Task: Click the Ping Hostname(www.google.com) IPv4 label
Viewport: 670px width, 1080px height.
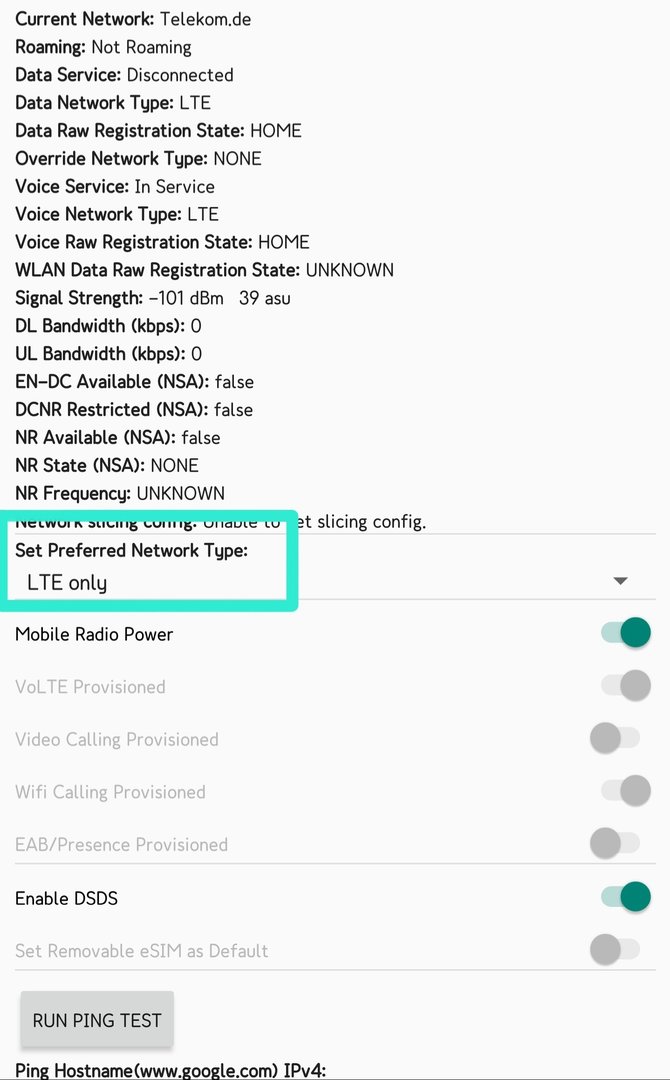Action: pos(170,1070)
